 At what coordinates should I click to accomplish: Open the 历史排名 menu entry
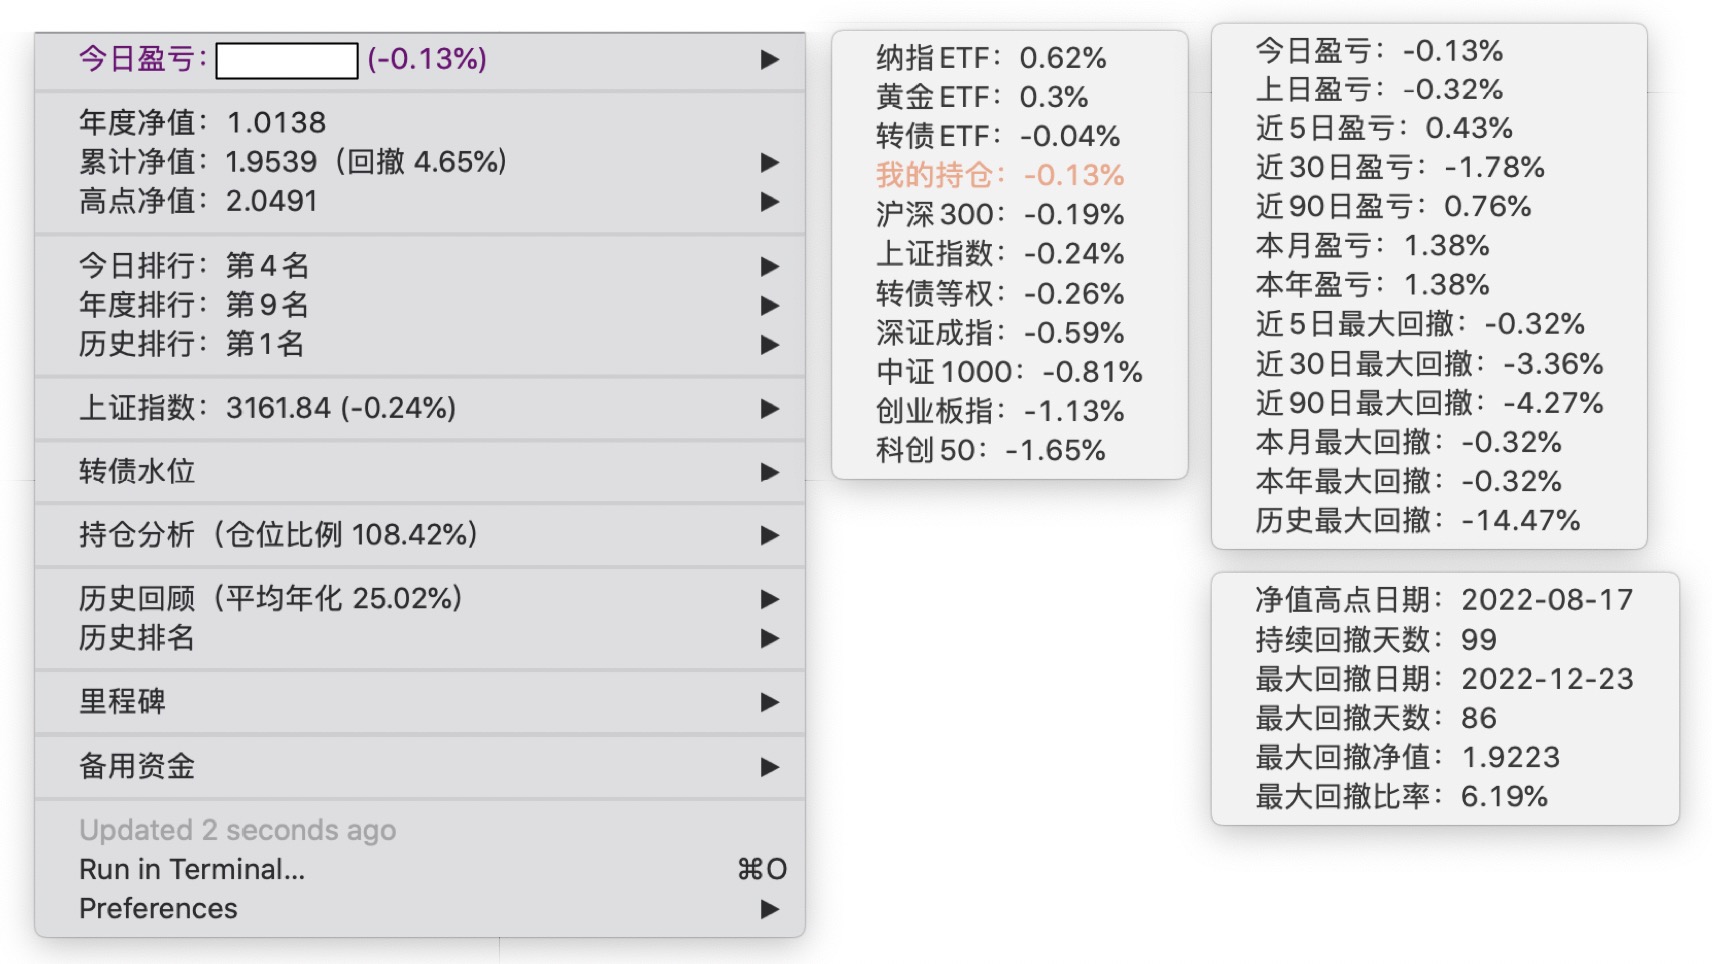pos(137,638)
